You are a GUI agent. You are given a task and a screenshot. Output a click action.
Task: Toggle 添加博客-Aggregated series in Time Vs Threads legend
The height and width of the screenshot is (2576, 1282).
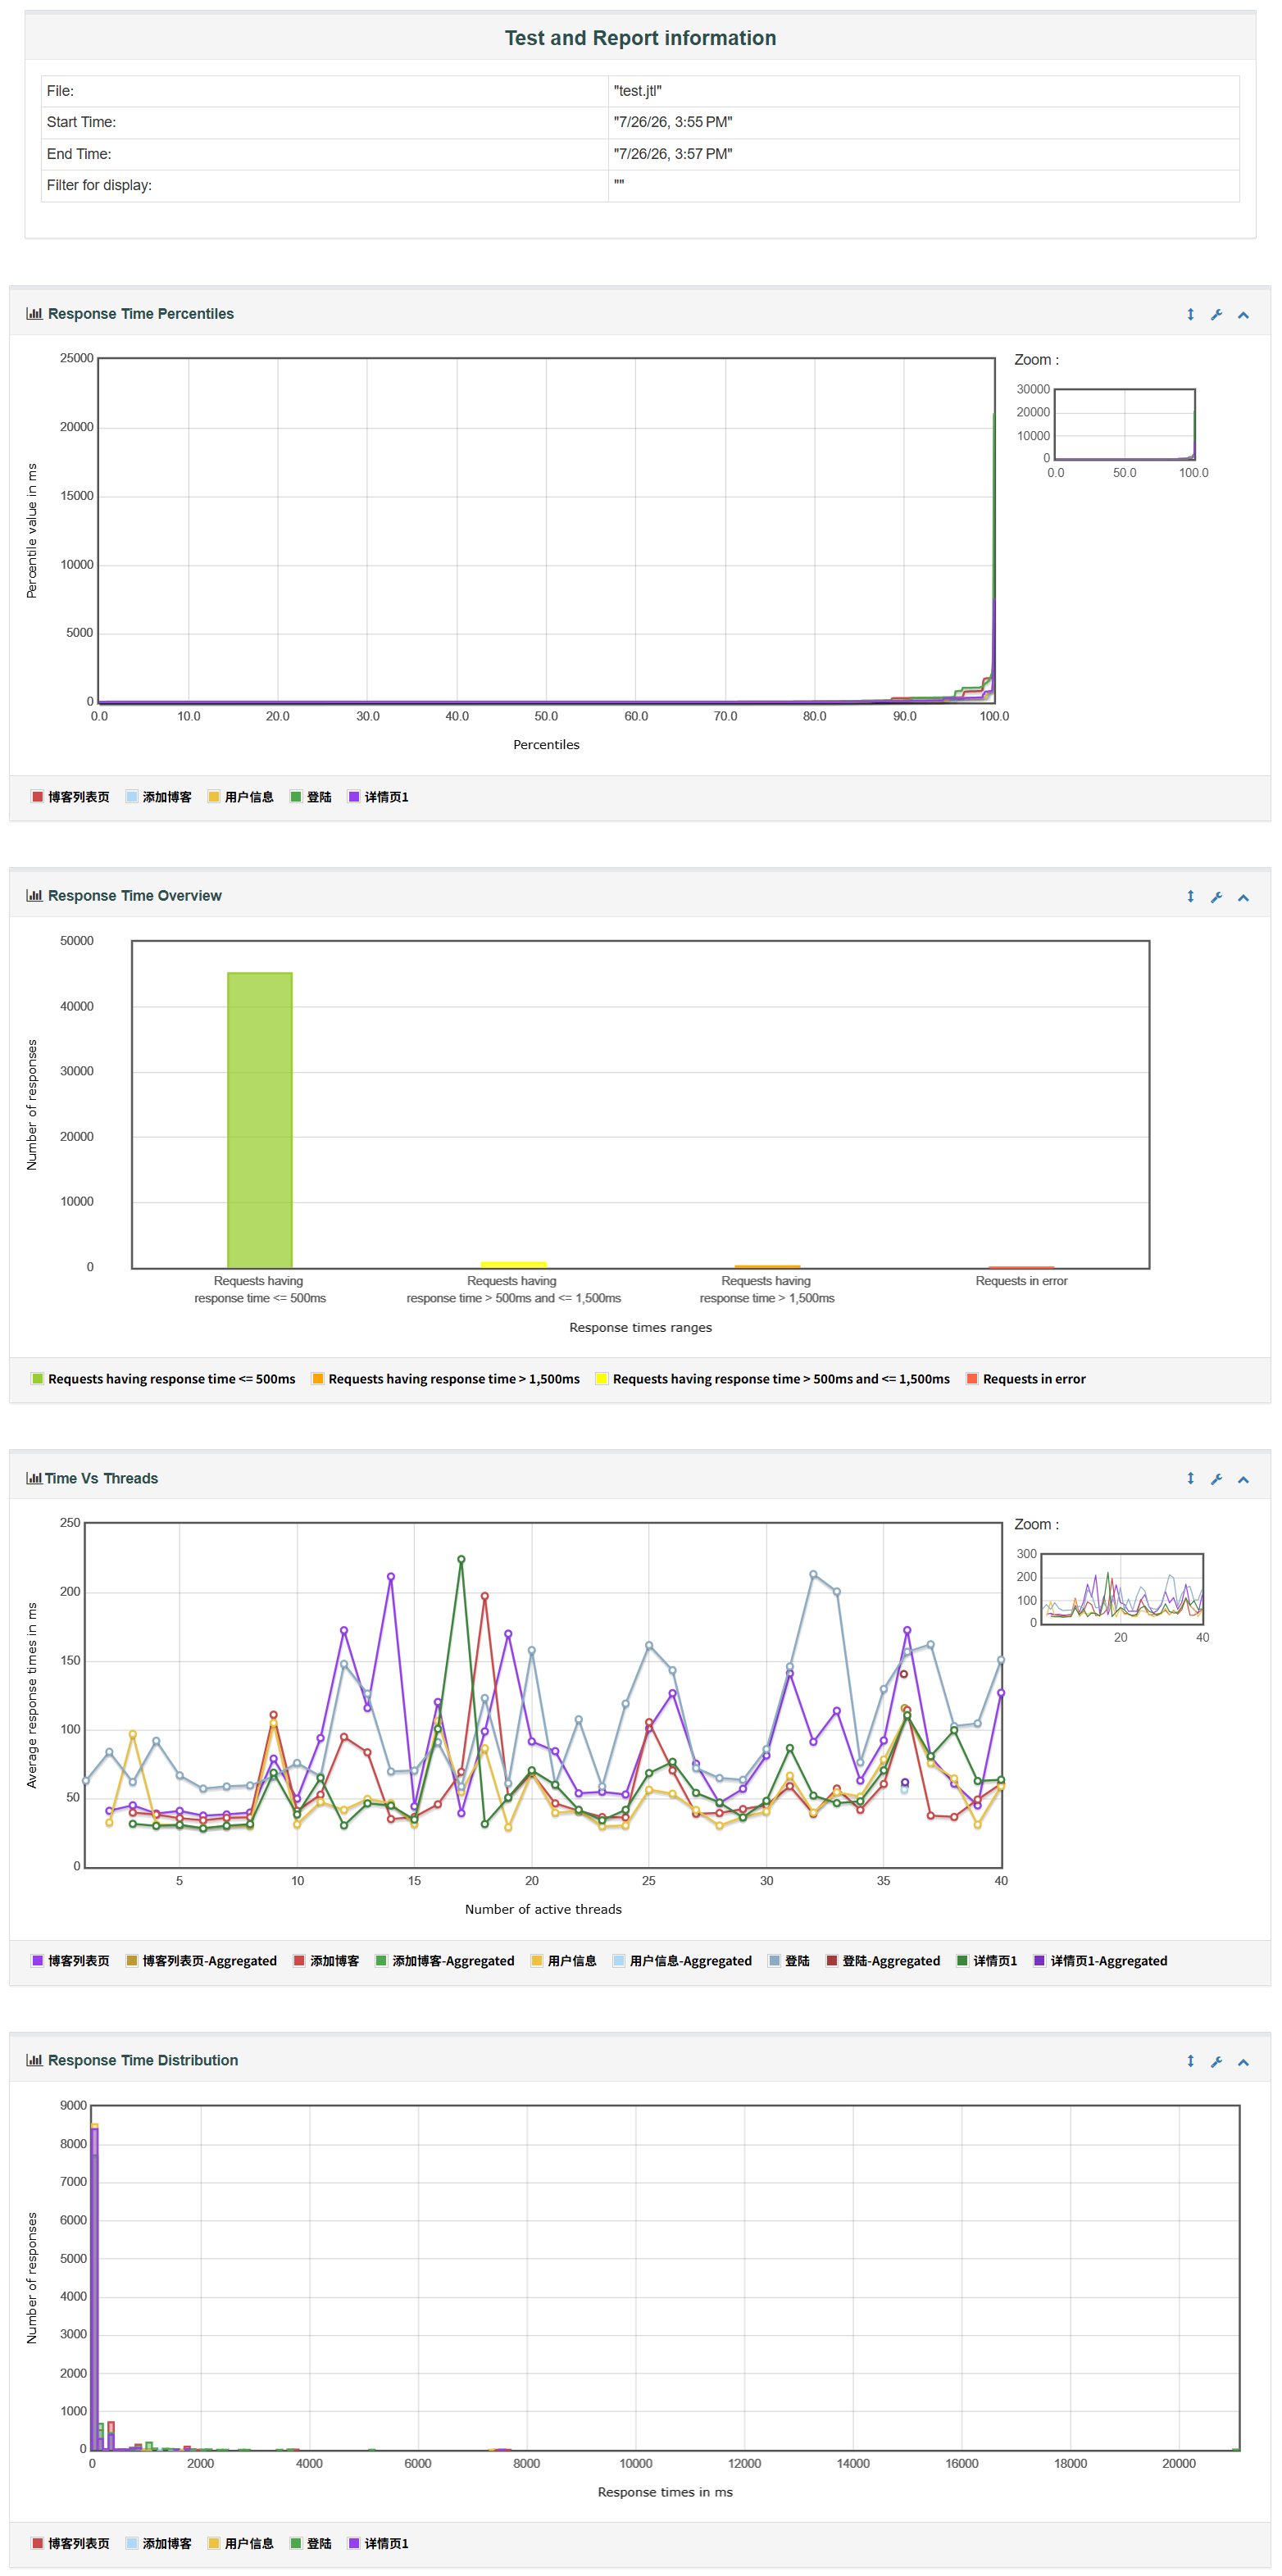444,1961
